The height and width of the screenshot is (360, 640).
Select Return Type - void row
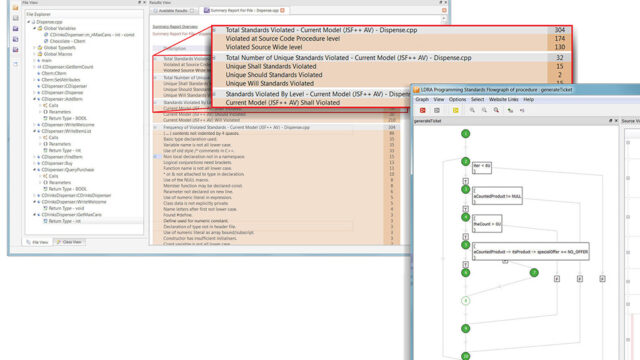66,208
